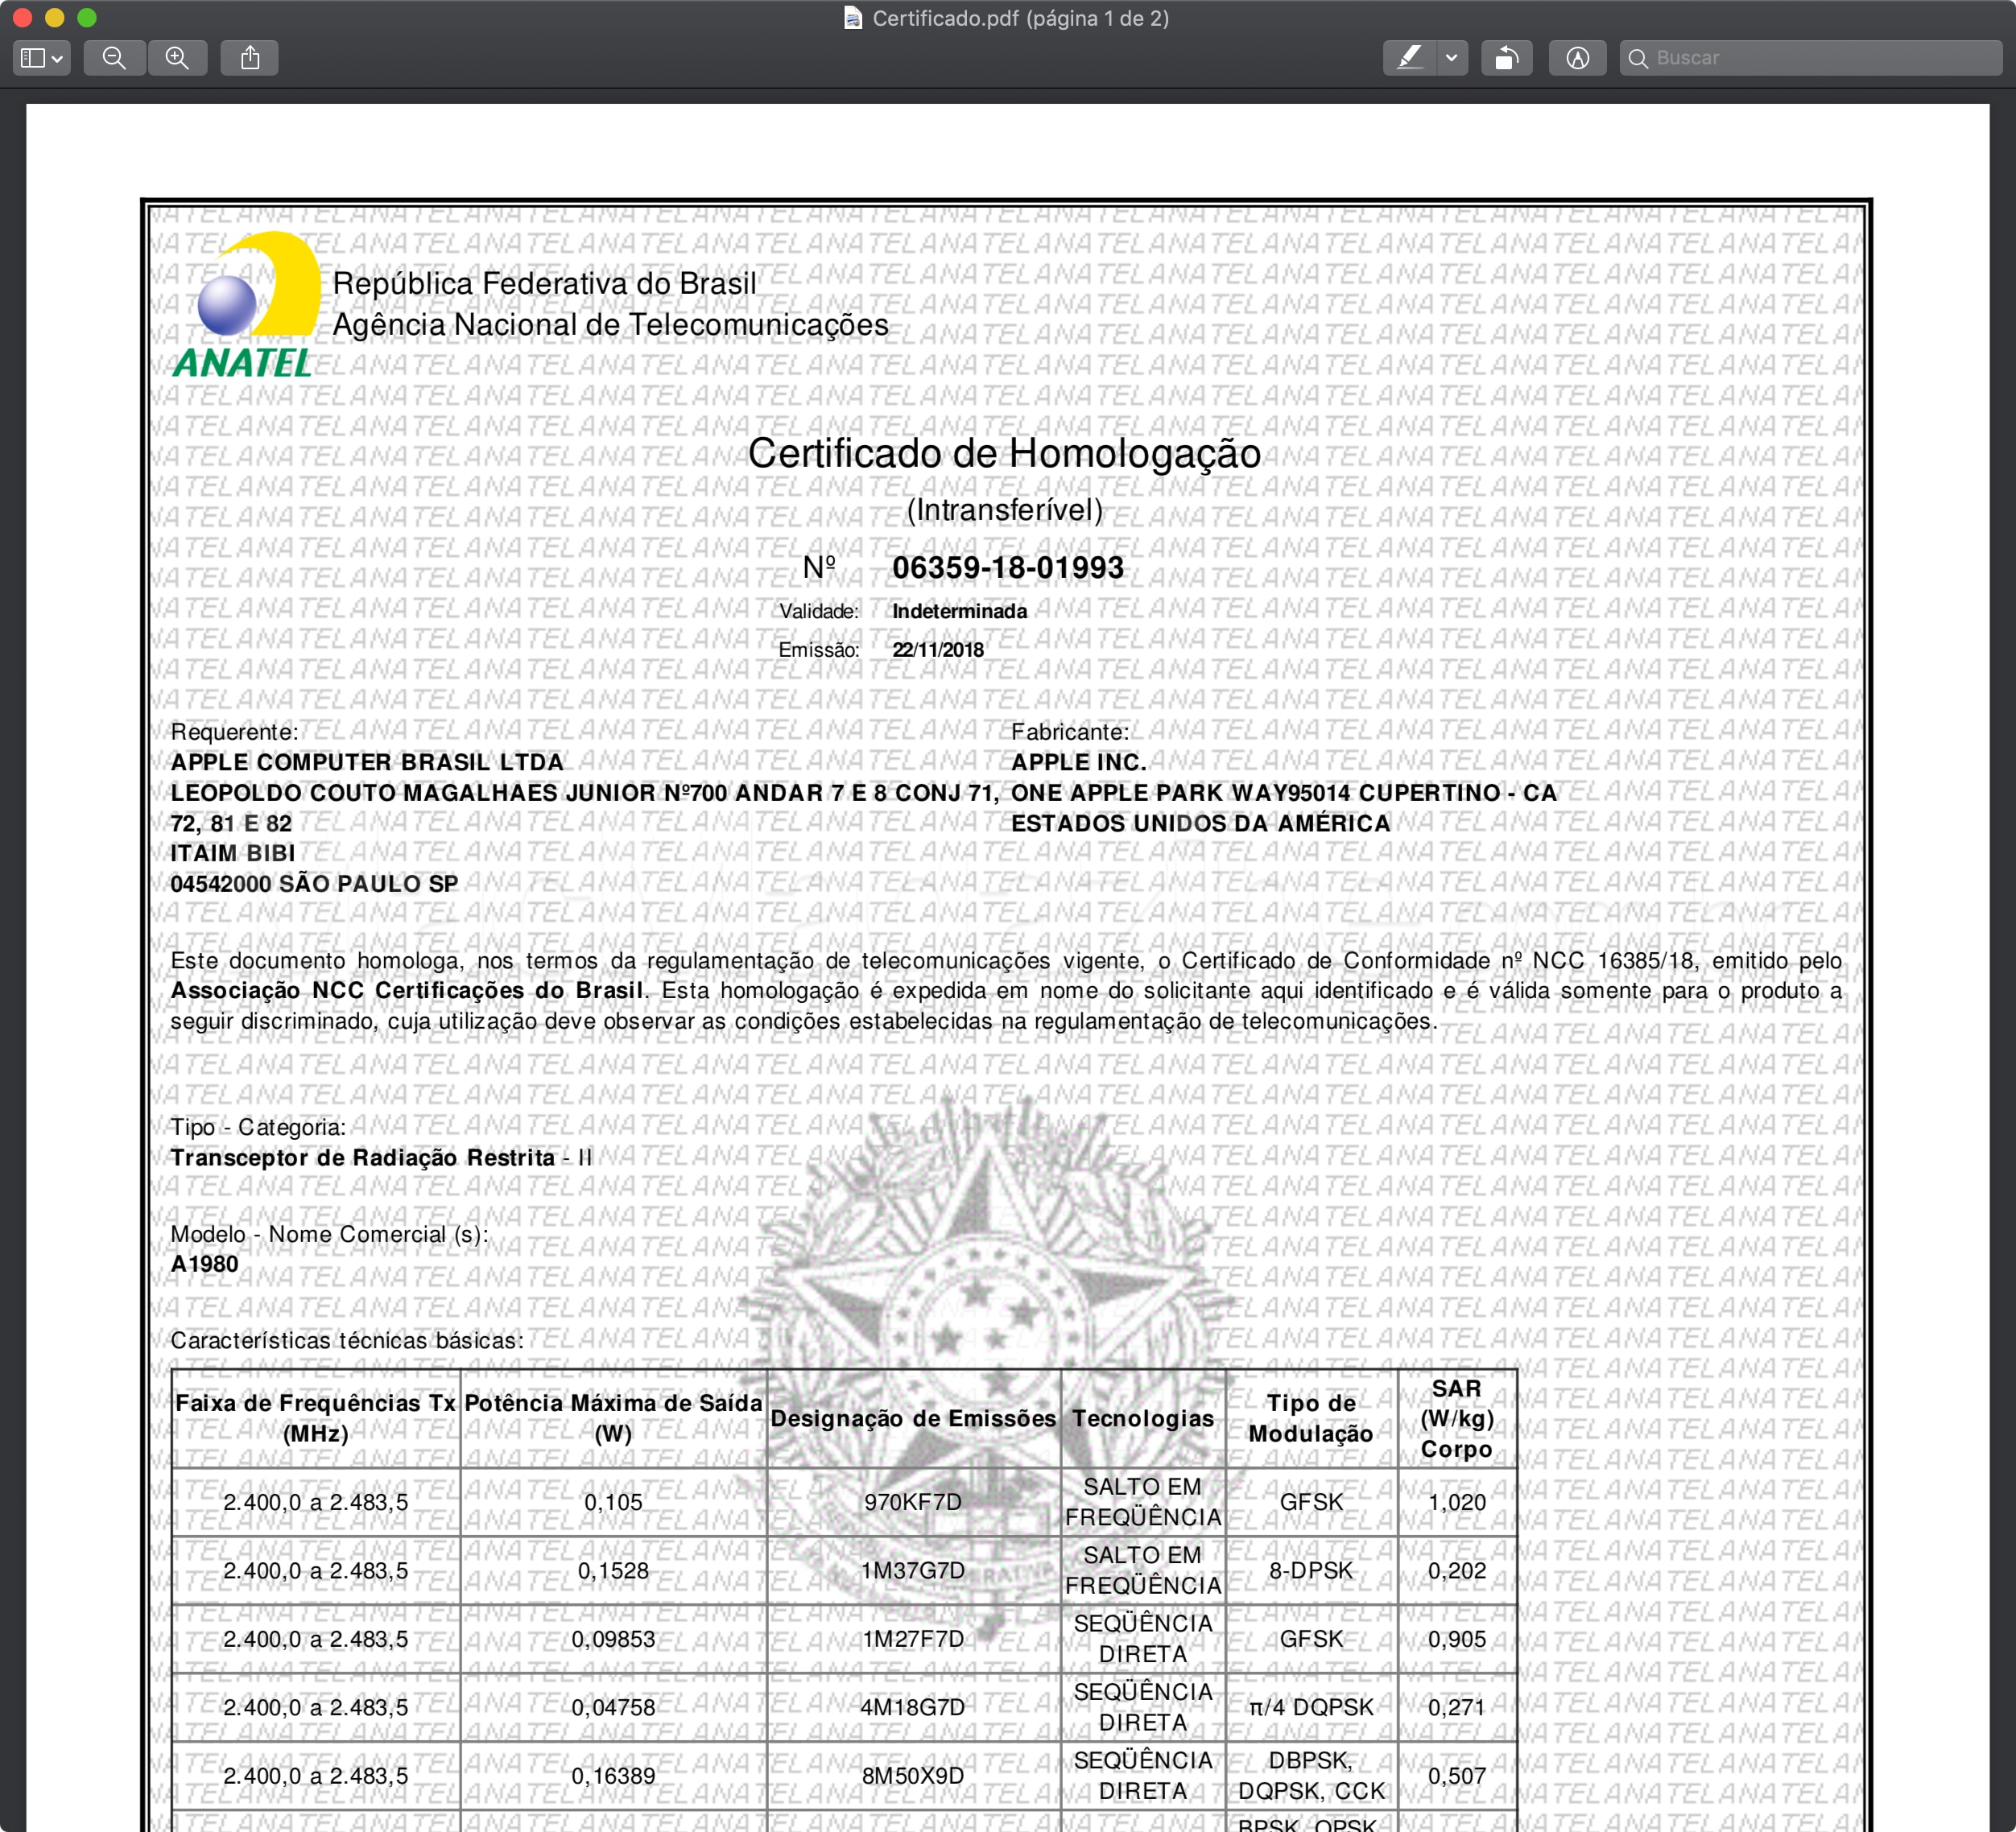The height and width of the screenshot is (1832, 2016).
Task: Show the Markup toolbar
Action: 1577,58
